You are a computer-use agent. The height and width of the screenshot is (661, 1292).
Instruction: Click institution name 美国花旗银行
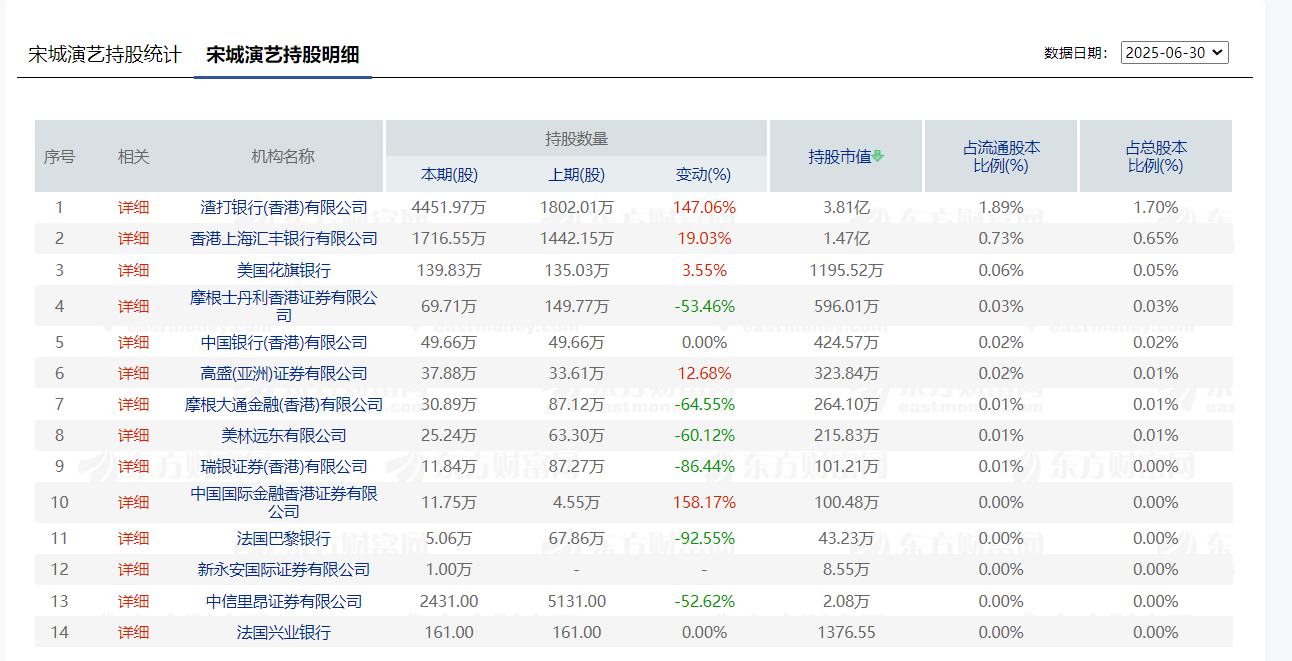click(284, 270)
